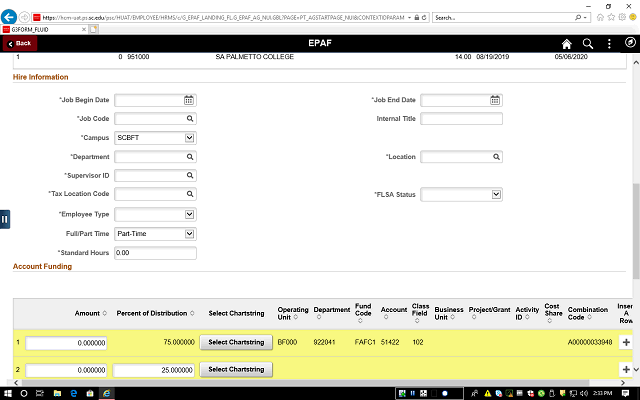640x400 pixels.
Task: Open Full/Part Time dropdown showing Part-Time
Action: click(x=155, y=234)
